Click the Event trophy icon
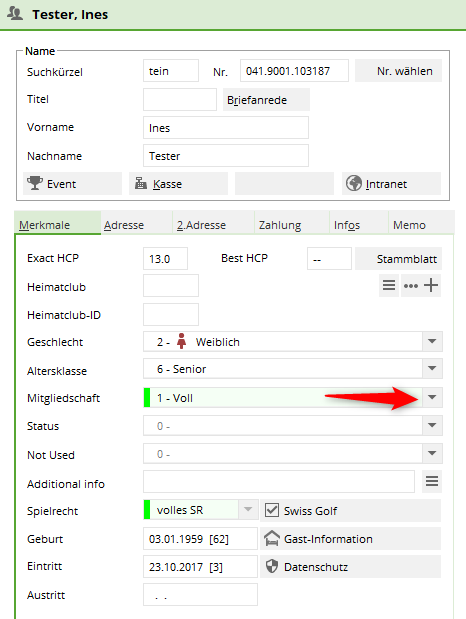The width and height of the screenshot is (466, 619). tap(35, 183)
